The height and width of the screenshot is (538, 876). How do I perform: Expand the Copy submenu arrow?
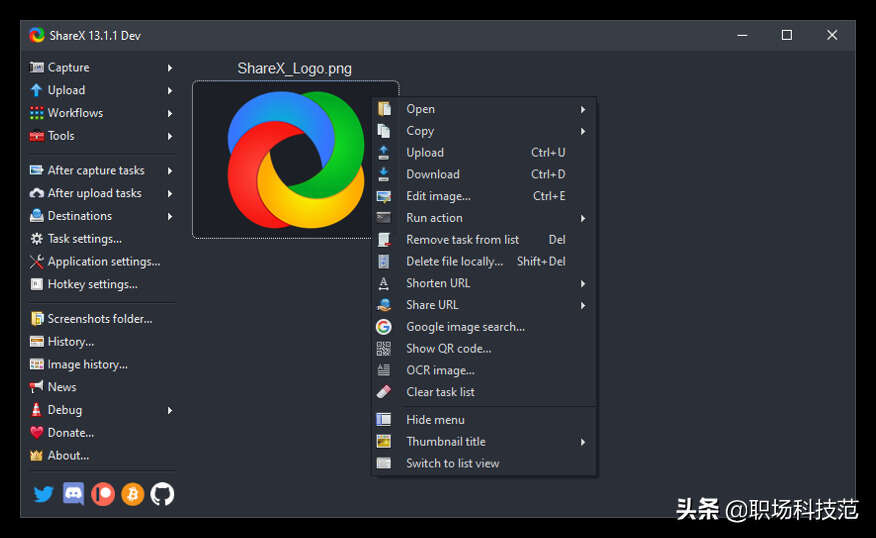[x=583, y=131]
